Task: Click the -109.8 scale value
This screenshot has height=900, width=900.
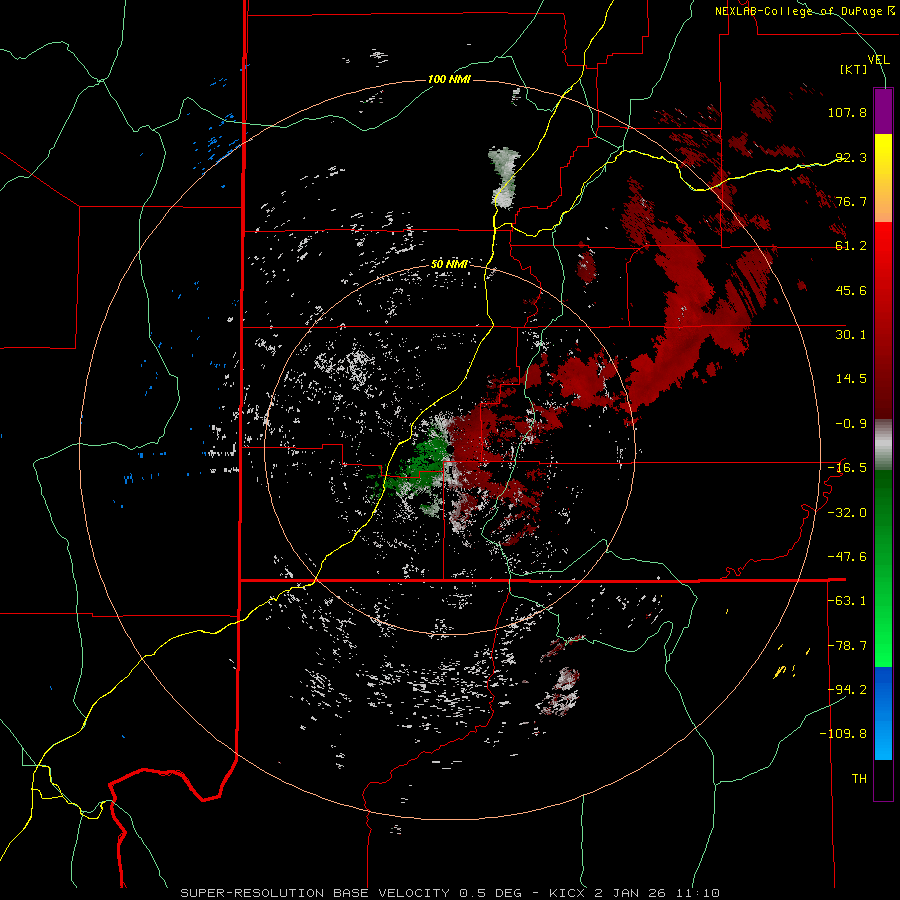Action: [x=843, y=734]
